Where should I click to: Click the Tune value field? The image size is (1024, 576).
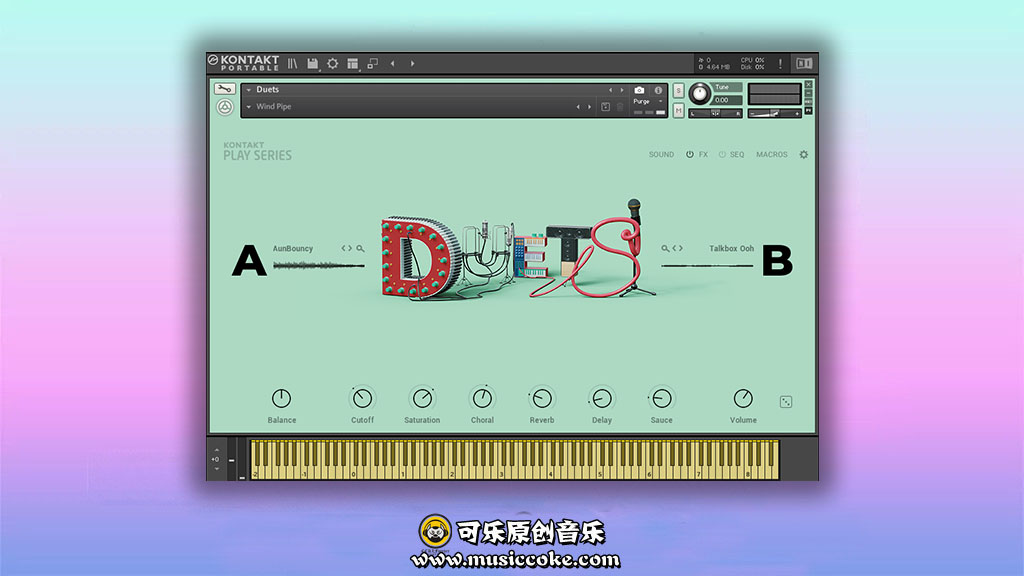click(727, 100)
